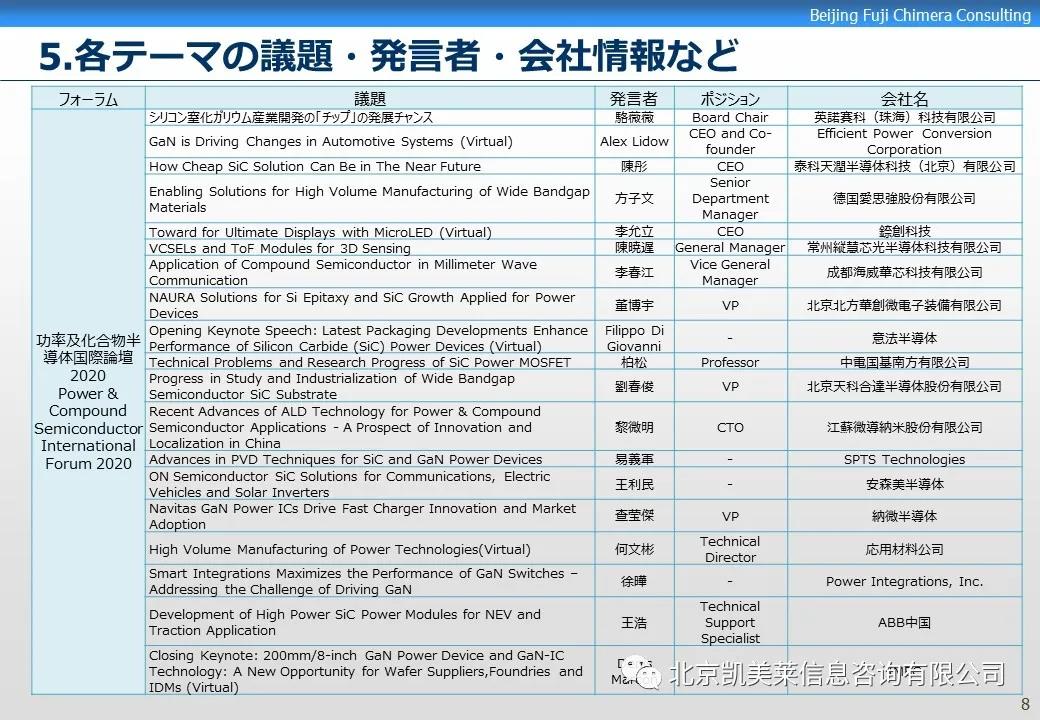Click the 'Technical Support Specialist' position cell
1040x720 pixels.
point(730,622)
